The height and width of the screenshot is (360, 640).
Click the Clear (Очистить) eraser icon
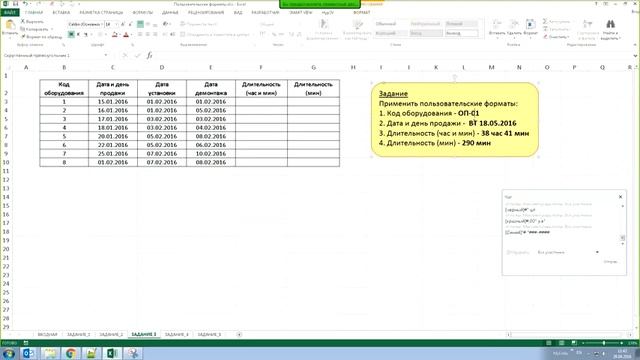pyautogui.click(x=545, y=37)
